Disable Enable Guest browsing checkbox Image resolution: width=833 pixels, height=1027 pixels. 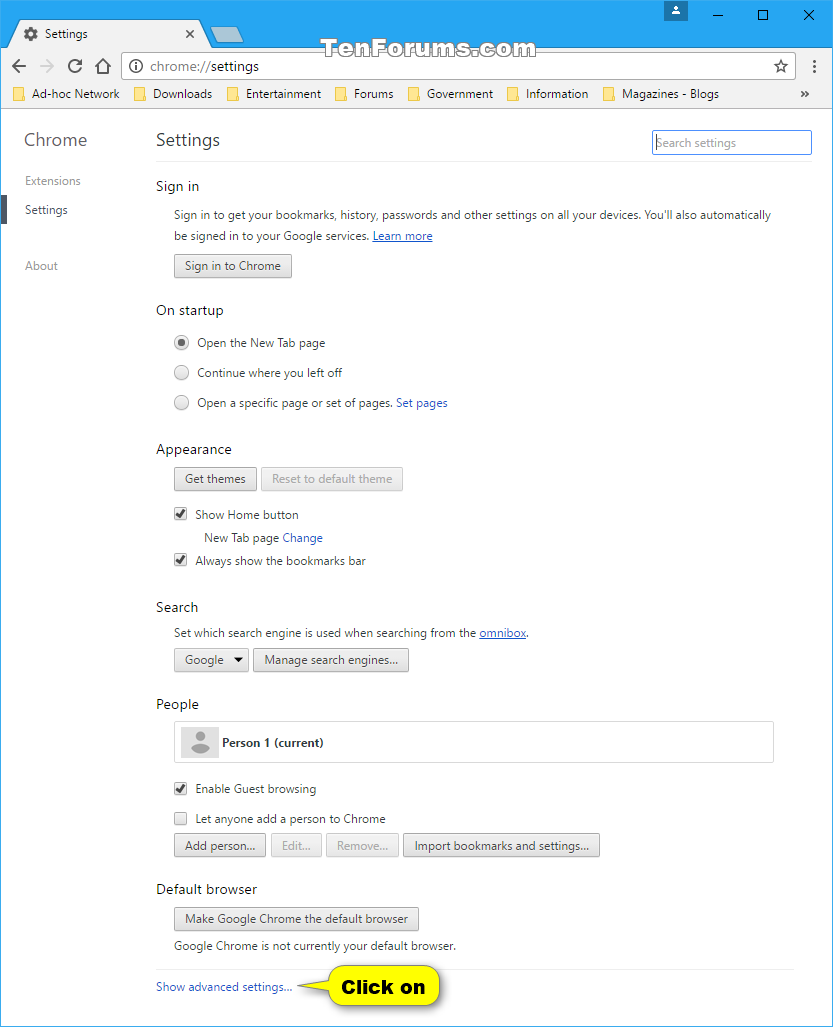coord(181,789)
